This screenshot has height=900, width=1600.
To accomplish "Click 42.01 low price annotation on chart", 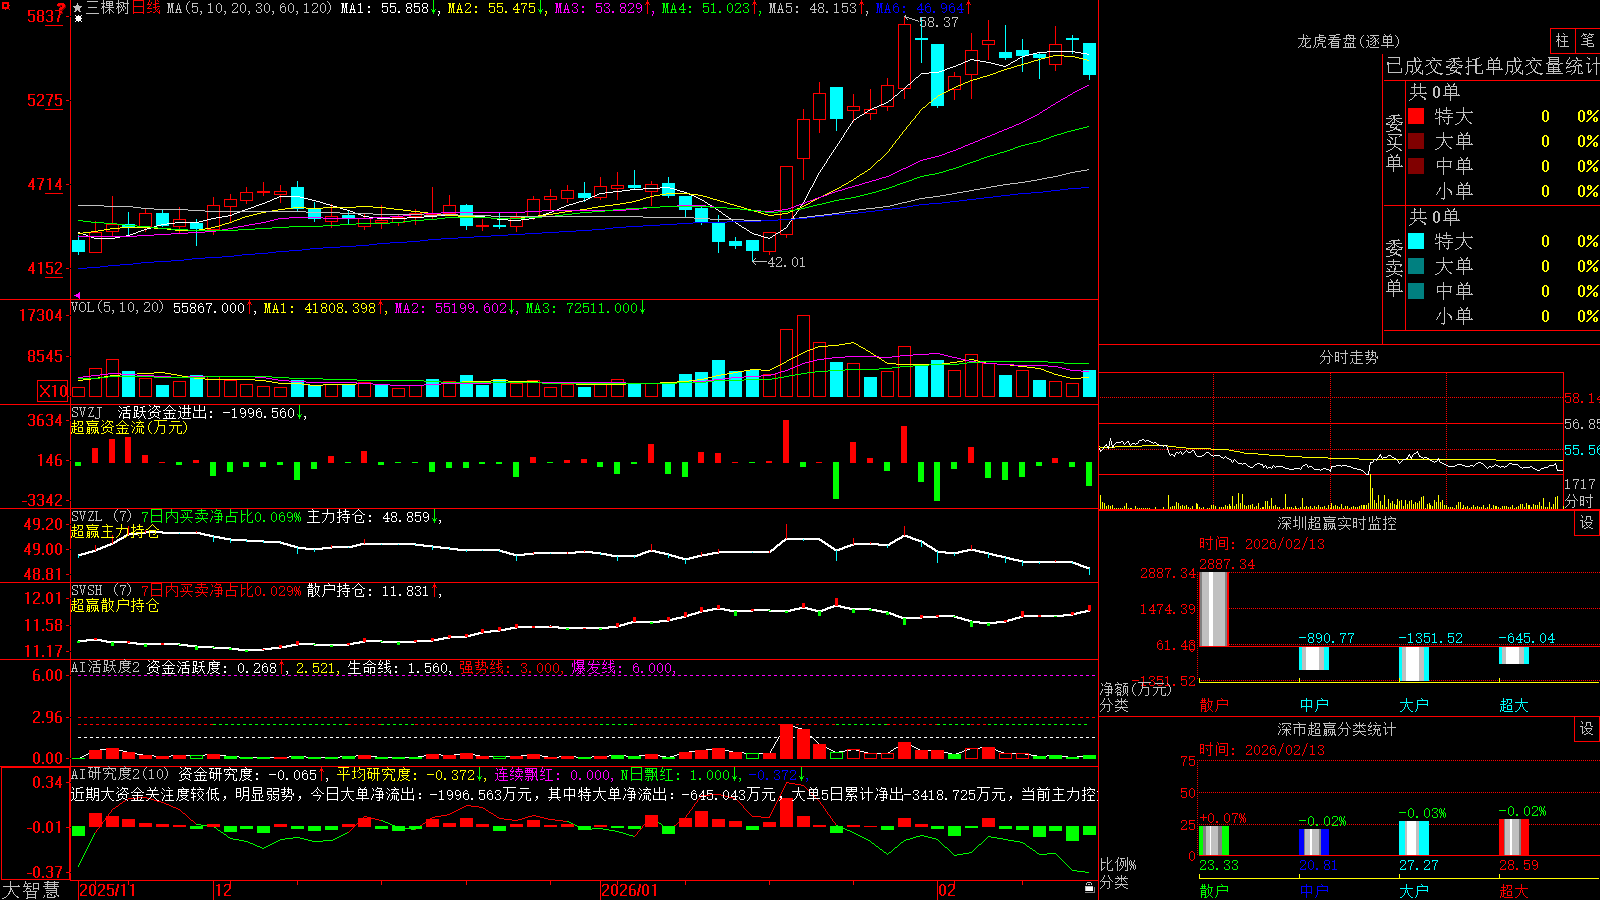I will coord(785,262).
